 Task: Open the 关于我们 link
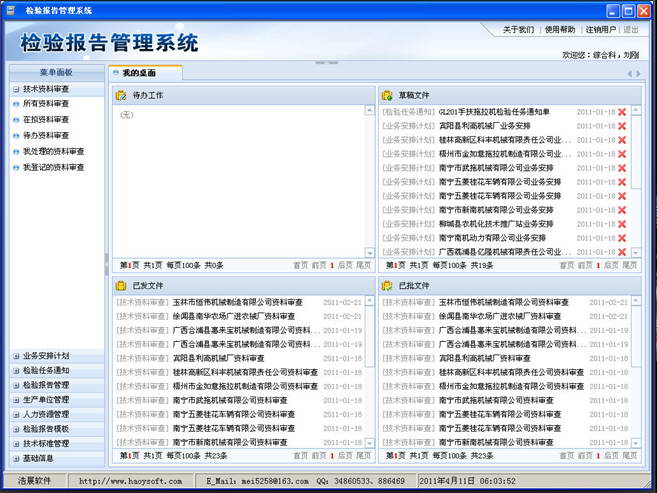point(518,30)
